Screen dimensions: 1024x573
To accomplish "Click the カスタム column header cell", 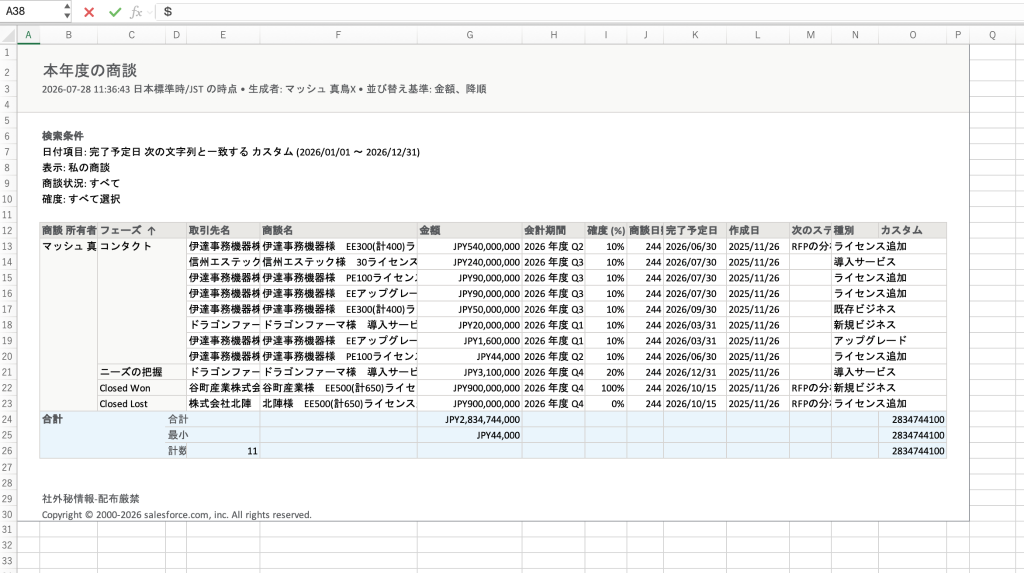I will [912, 231].
